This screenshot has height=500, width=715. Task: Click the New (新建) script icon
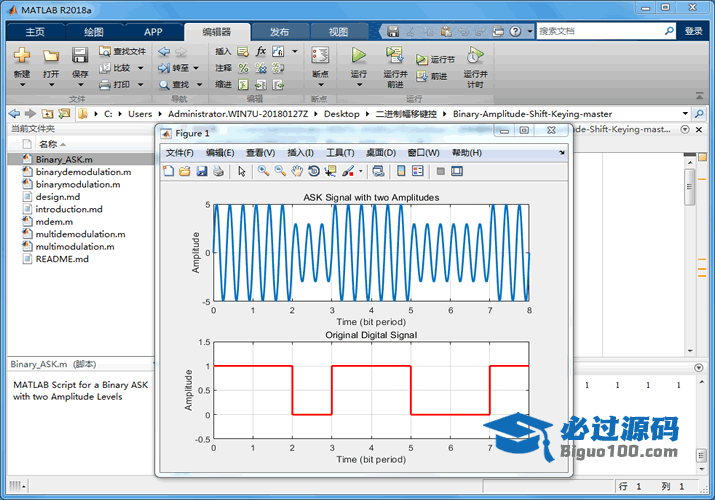pos(21,55)
